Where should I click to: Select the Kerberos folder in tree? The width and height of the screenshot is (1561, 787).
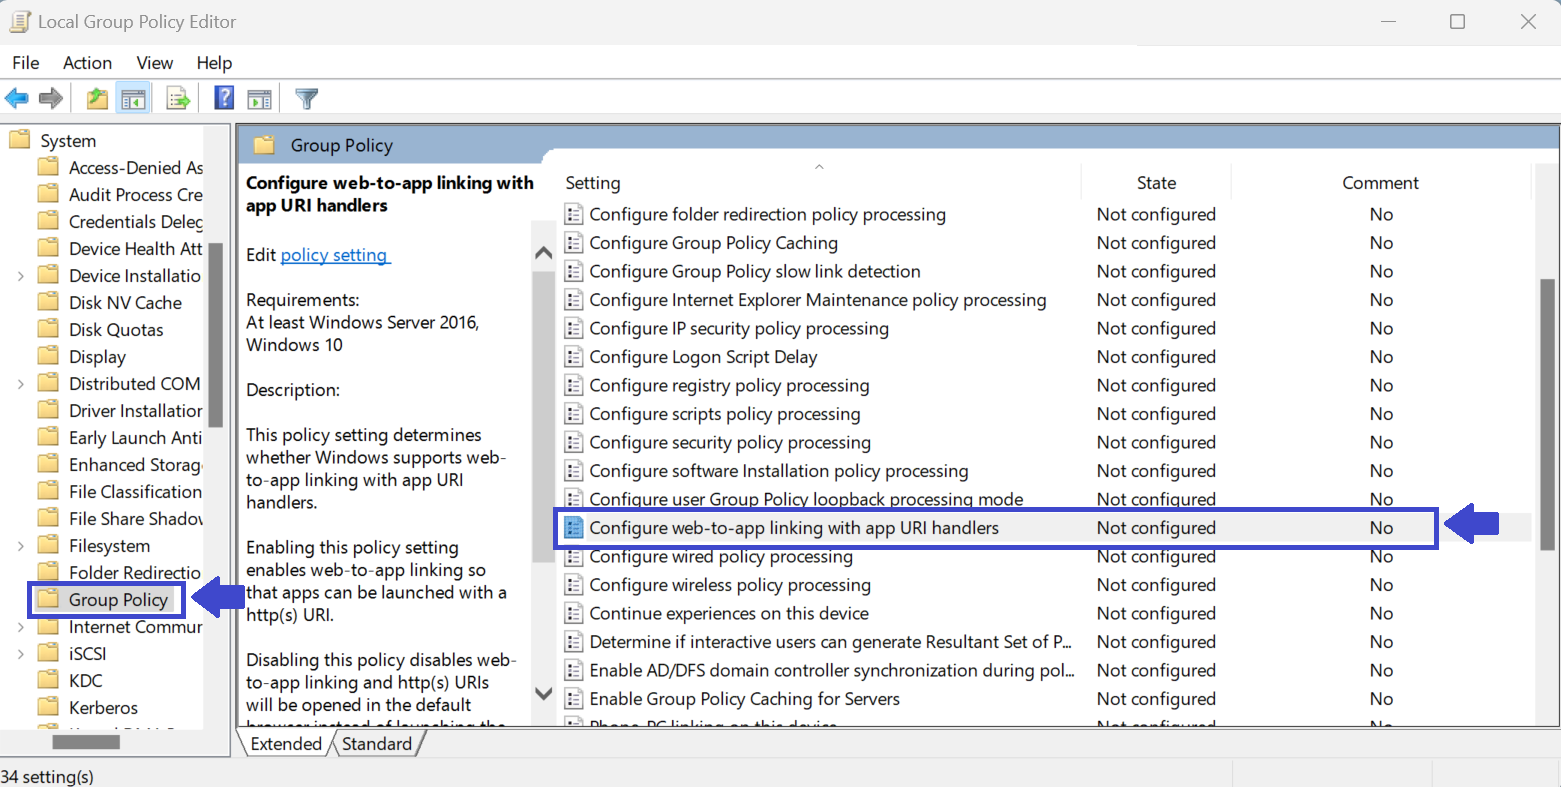[x=103, y=708]
